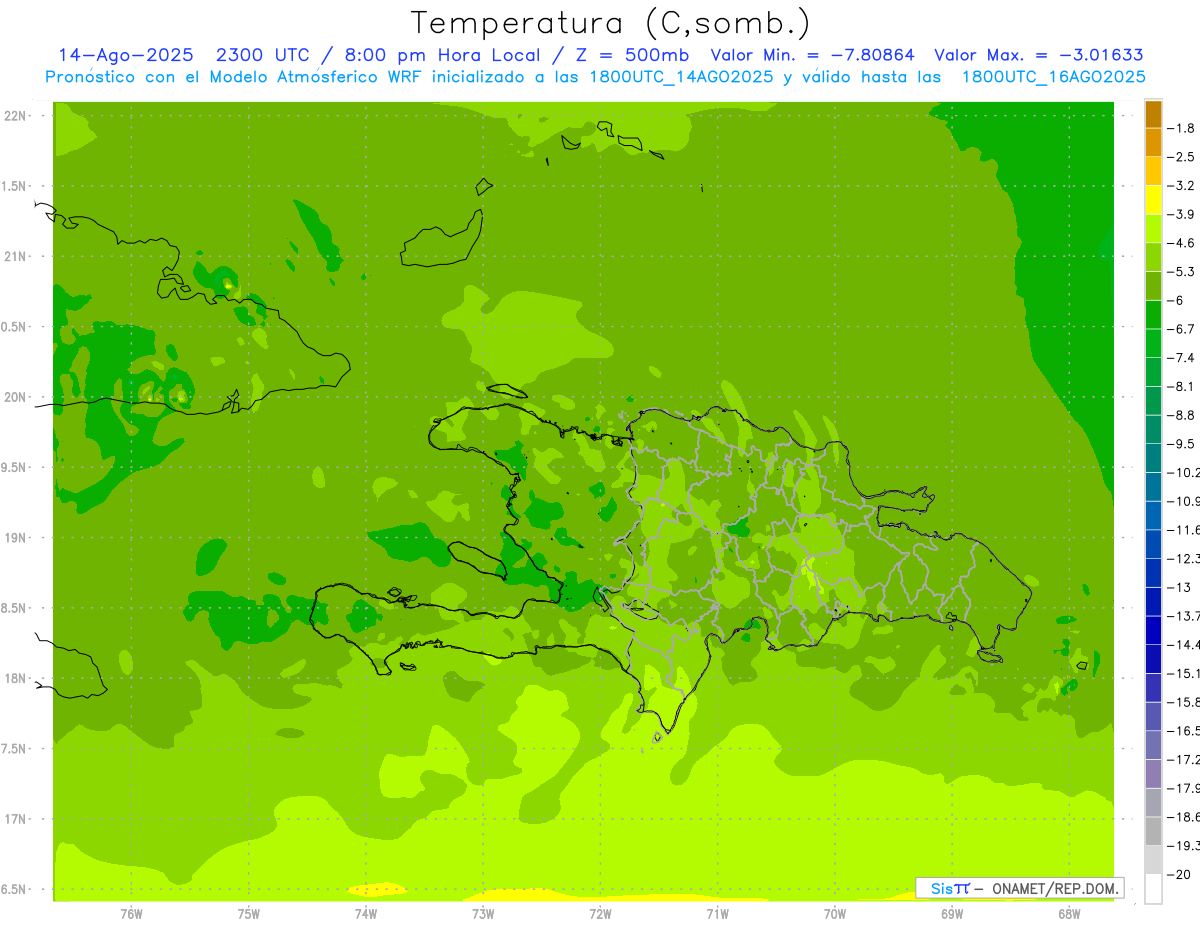Click the "75W" longitude label
Image resolution: width=1200 pixels, height=927 pixels.
[248, 913]
